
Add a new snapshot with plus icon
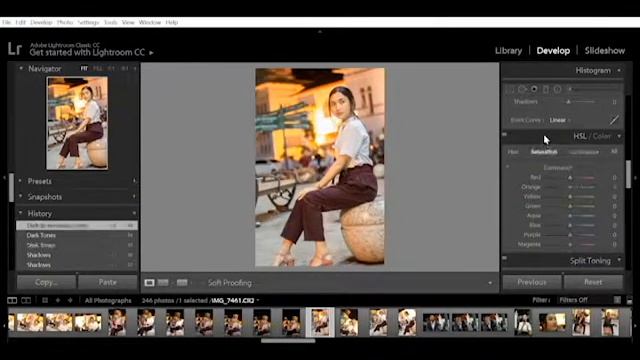coord(134,197)
